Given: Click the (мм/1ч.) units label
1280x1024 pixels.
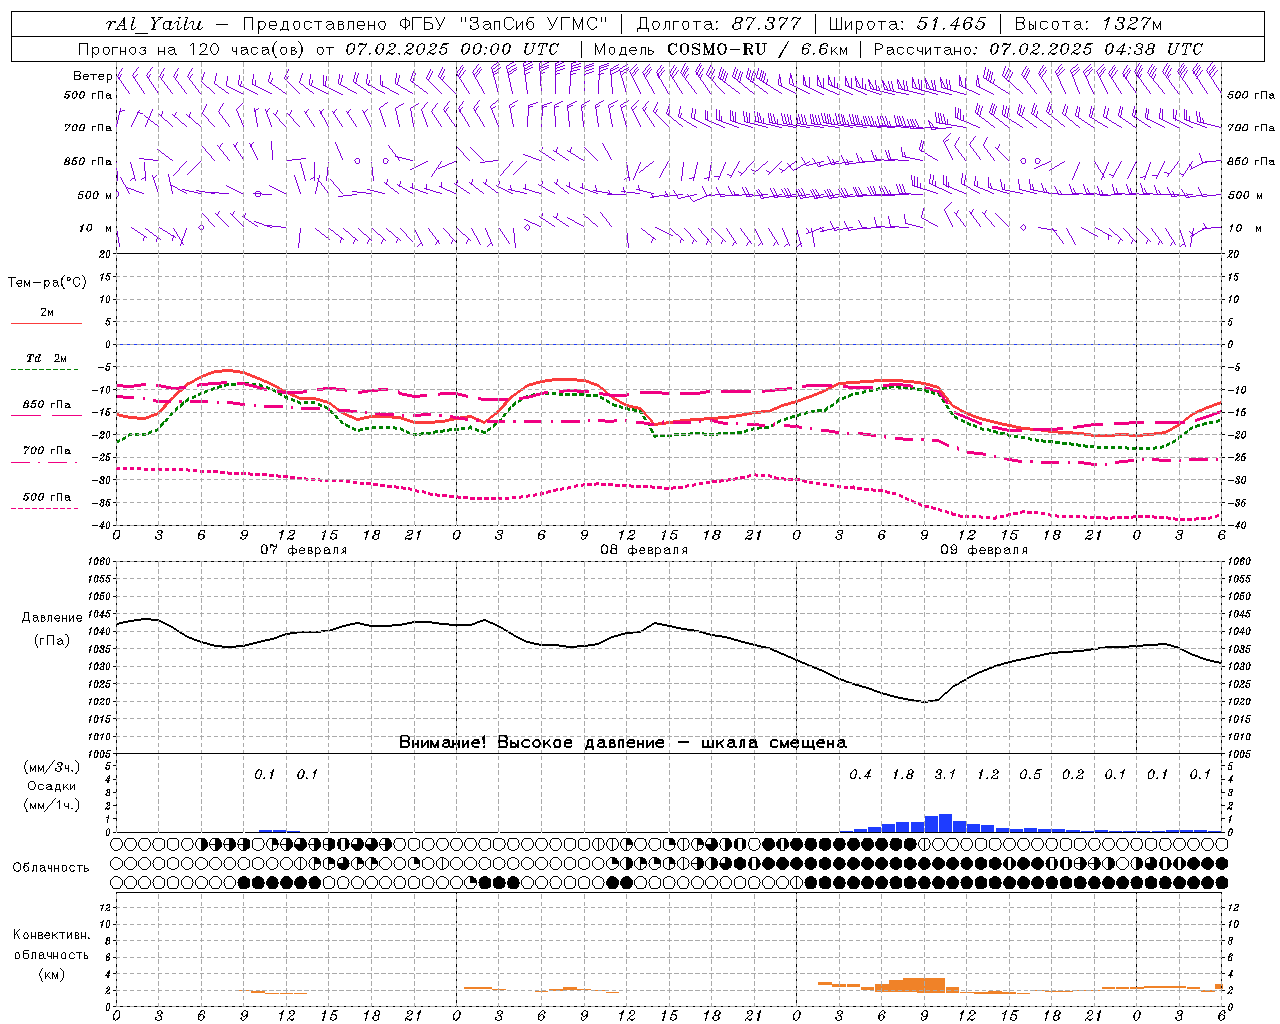Looking at the screenshot, I should coord(51,805).
